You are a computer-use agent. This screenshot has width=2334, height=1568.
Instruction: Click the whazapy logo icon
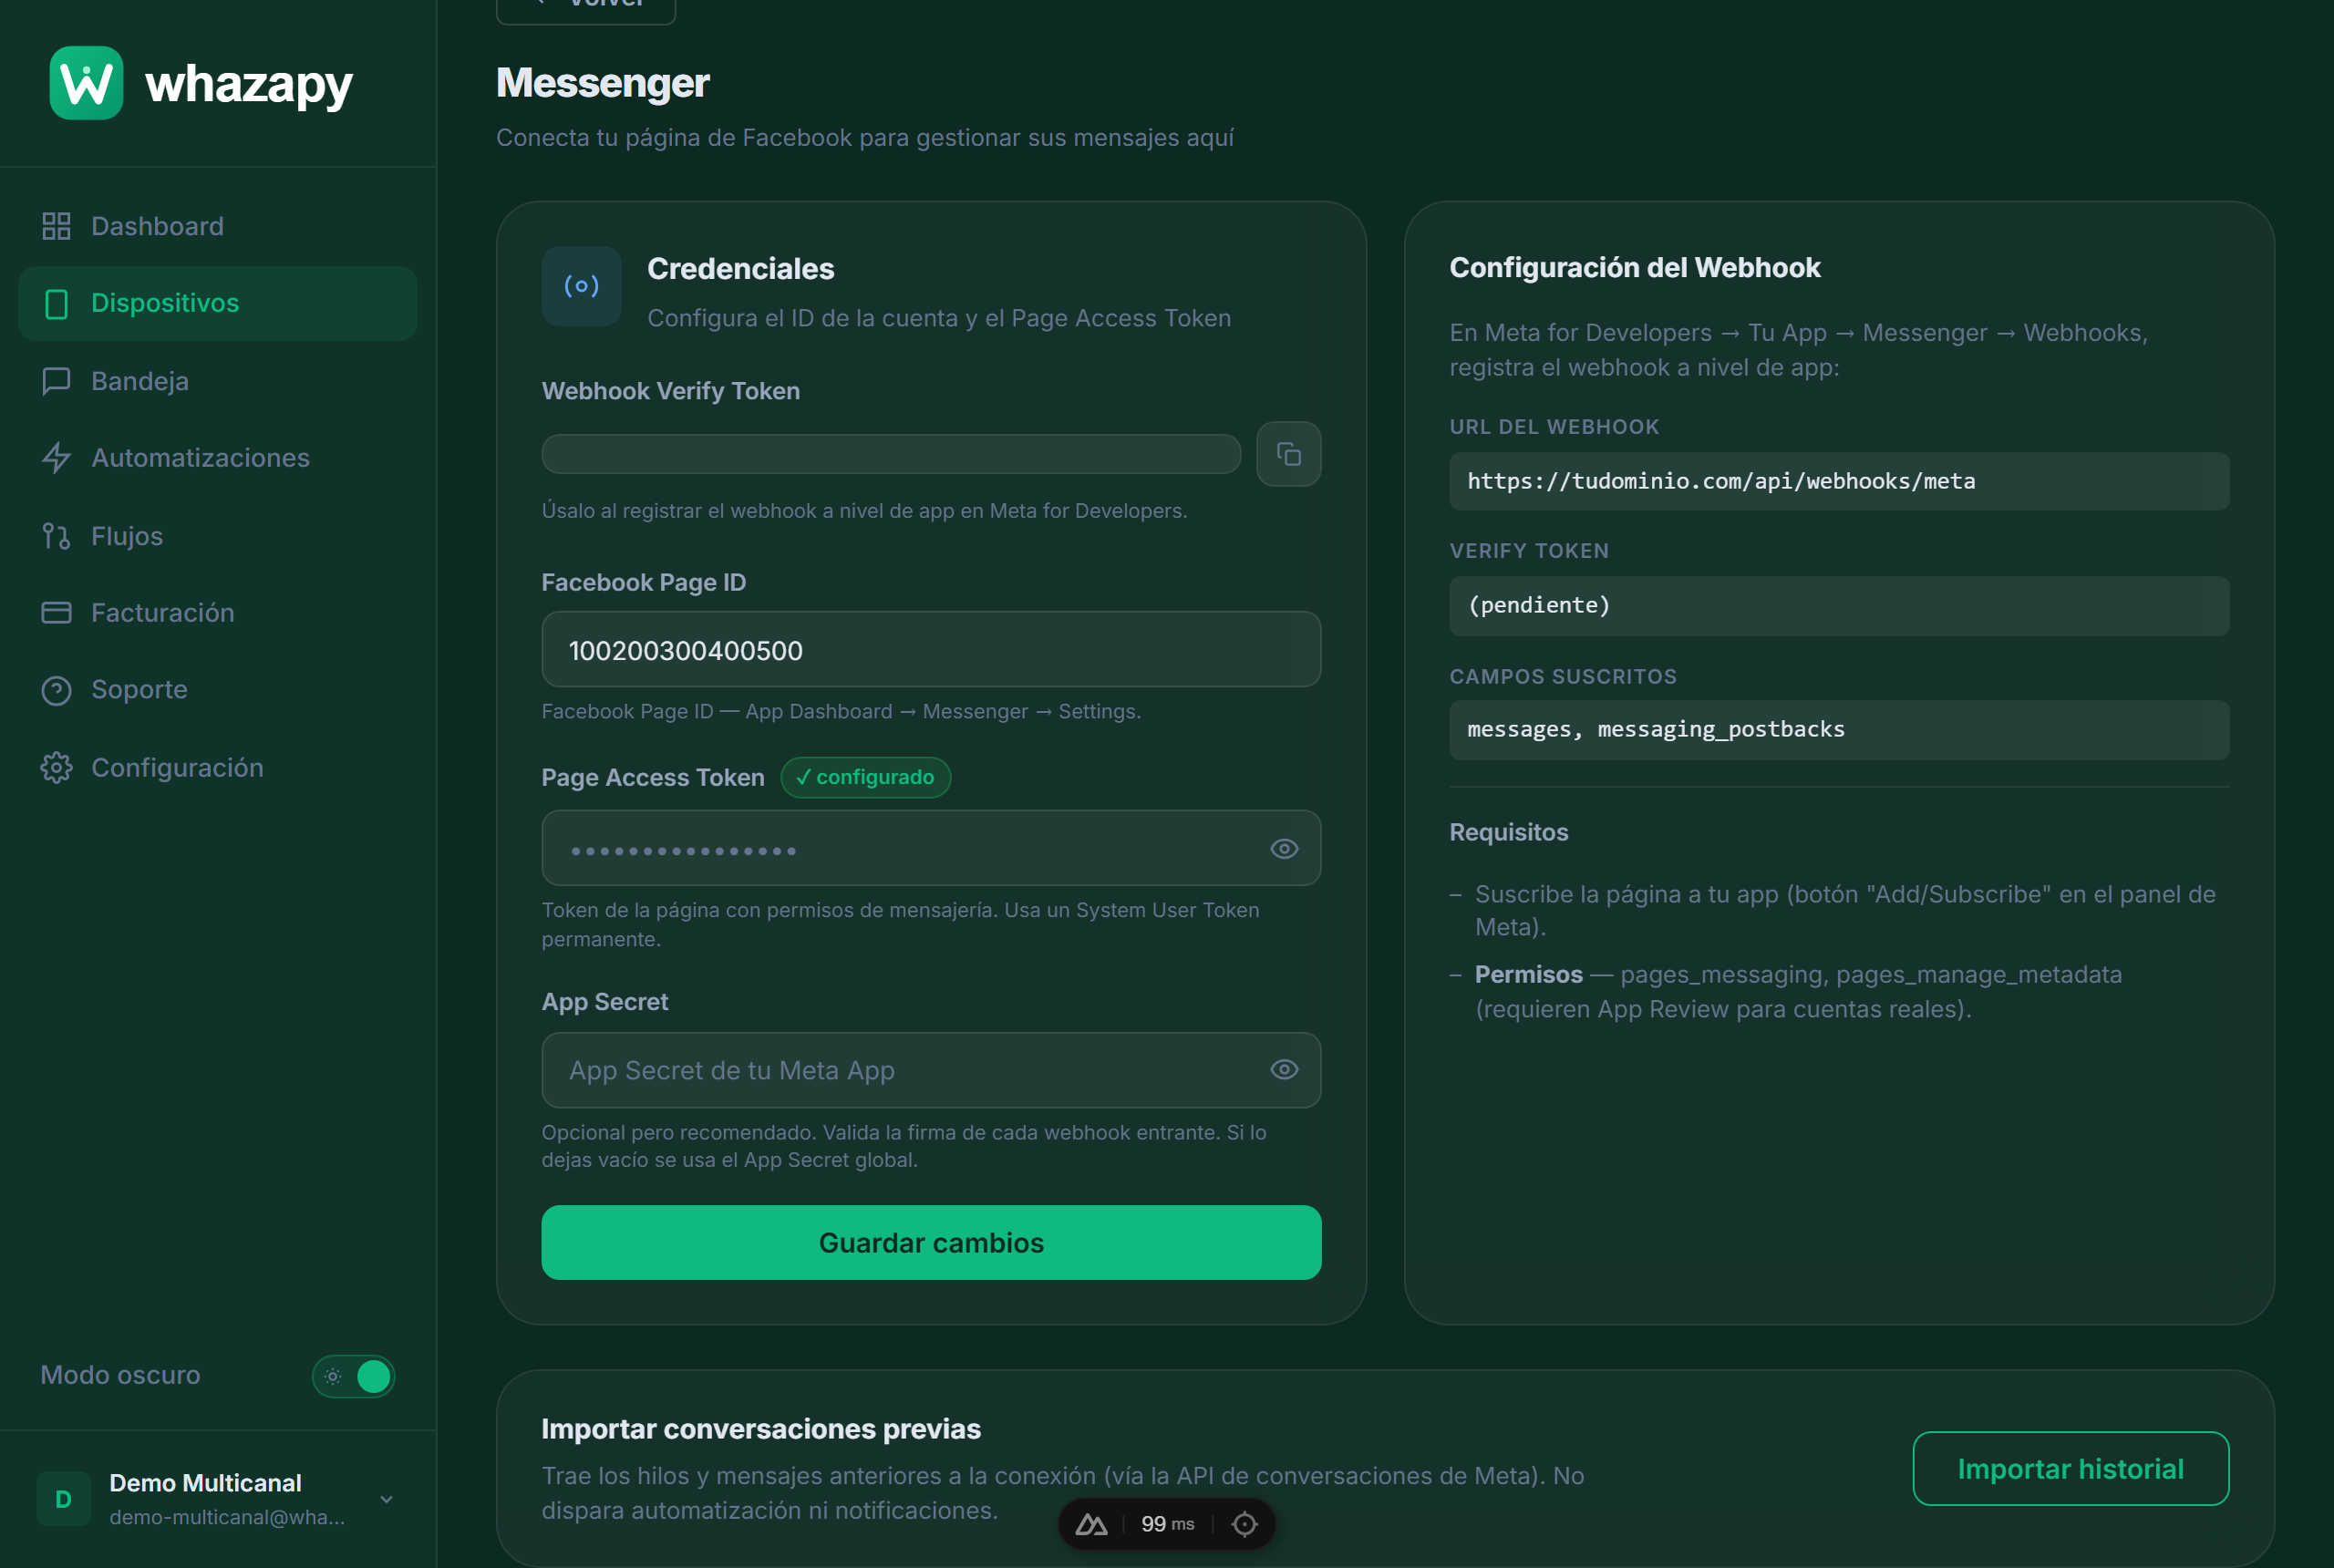(86, 83)
